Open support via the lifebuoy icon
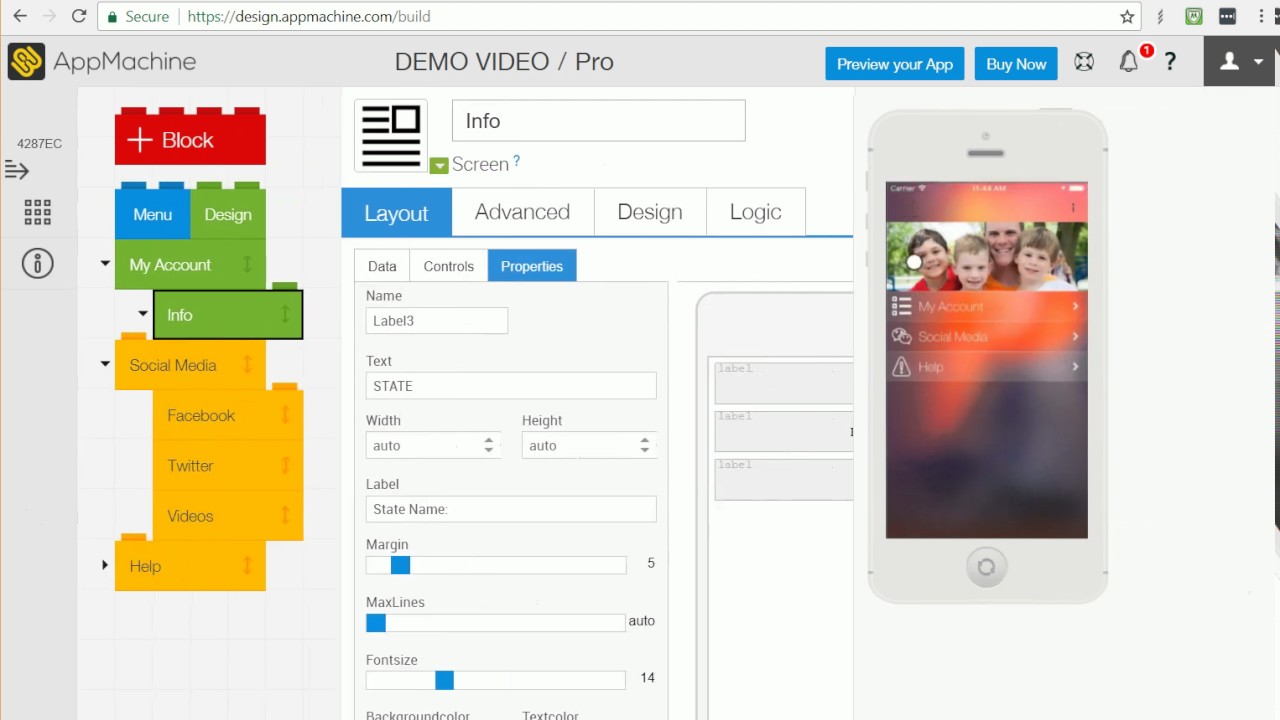1280x720 pixels. (1083, 61)
